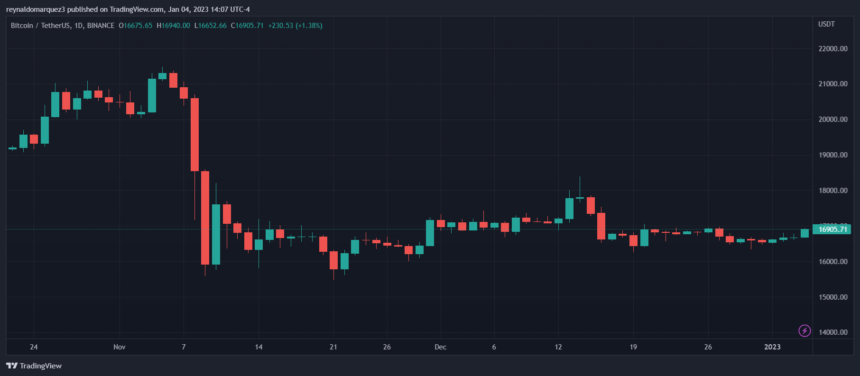Click the 15000.00 price axis label
This screenshot has height=376, width=860.
833,297
